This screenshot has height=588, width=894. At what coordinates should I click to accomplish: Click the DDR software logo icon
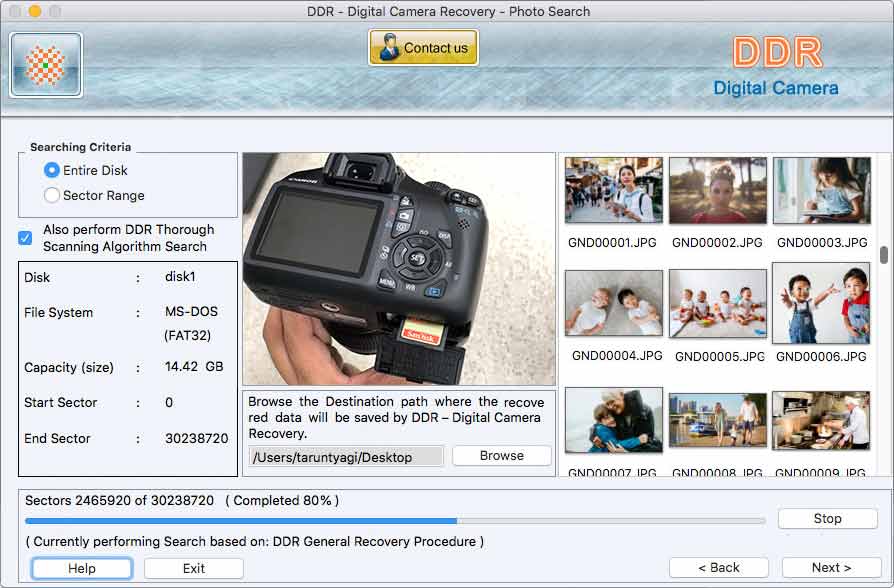pyautogui.click(x=45, y=62)
